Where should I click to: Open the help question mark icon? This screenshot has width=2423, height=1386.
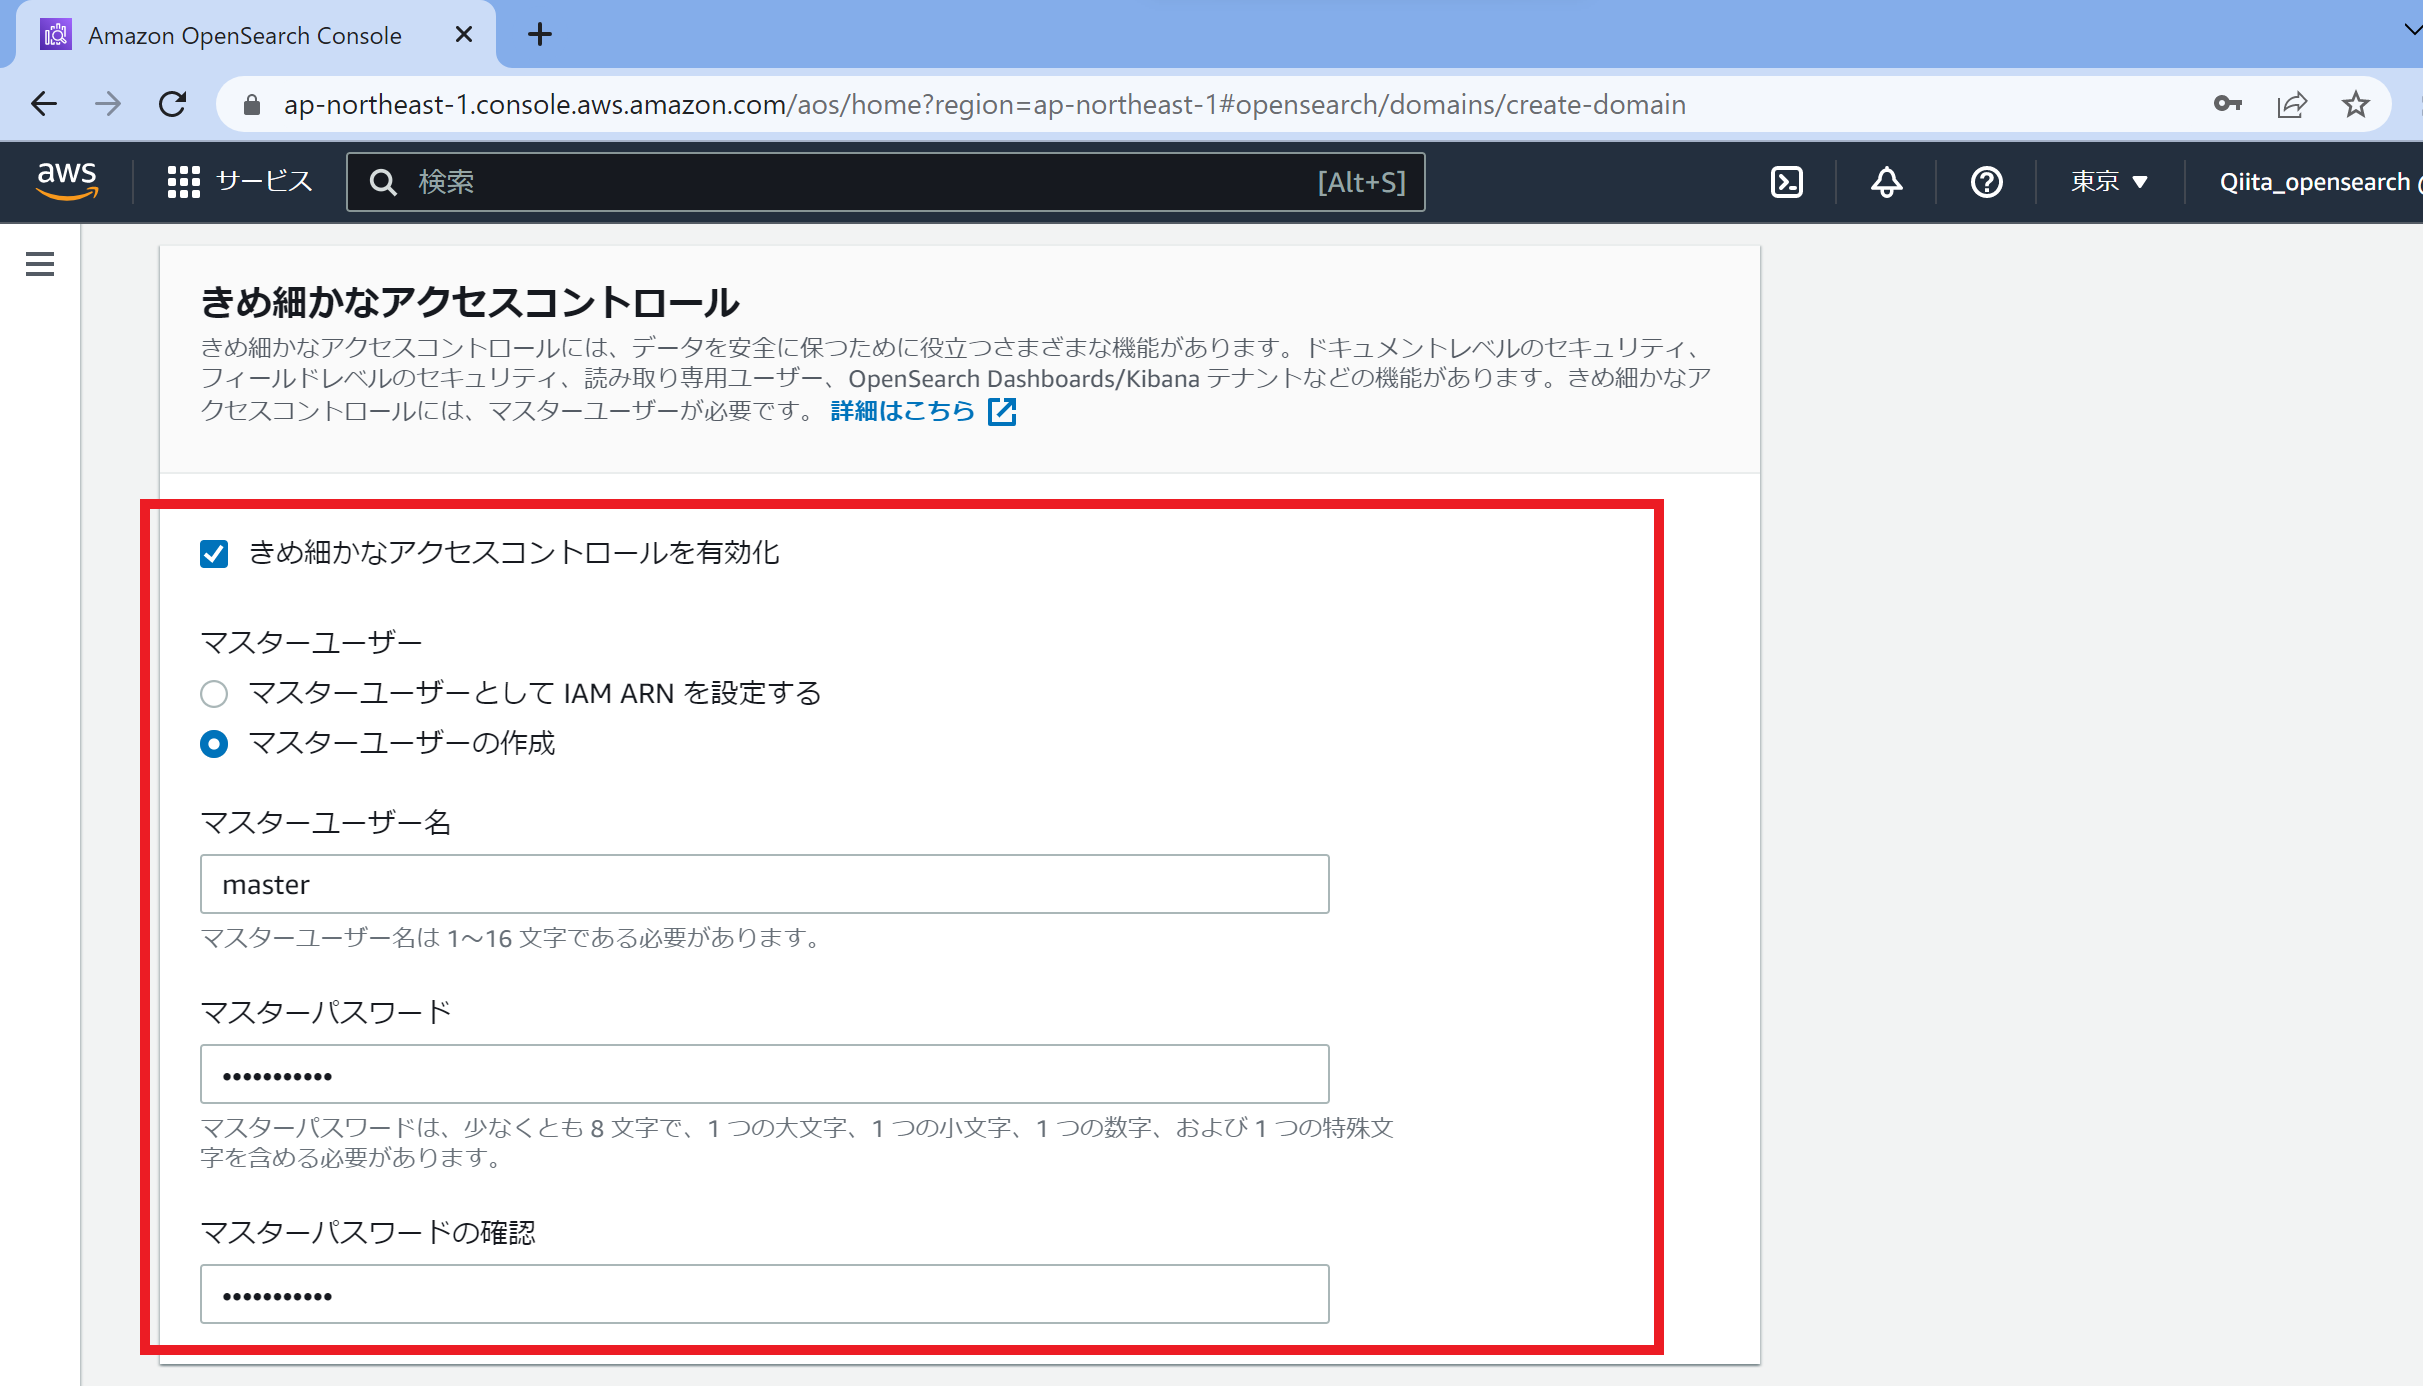1986,182
